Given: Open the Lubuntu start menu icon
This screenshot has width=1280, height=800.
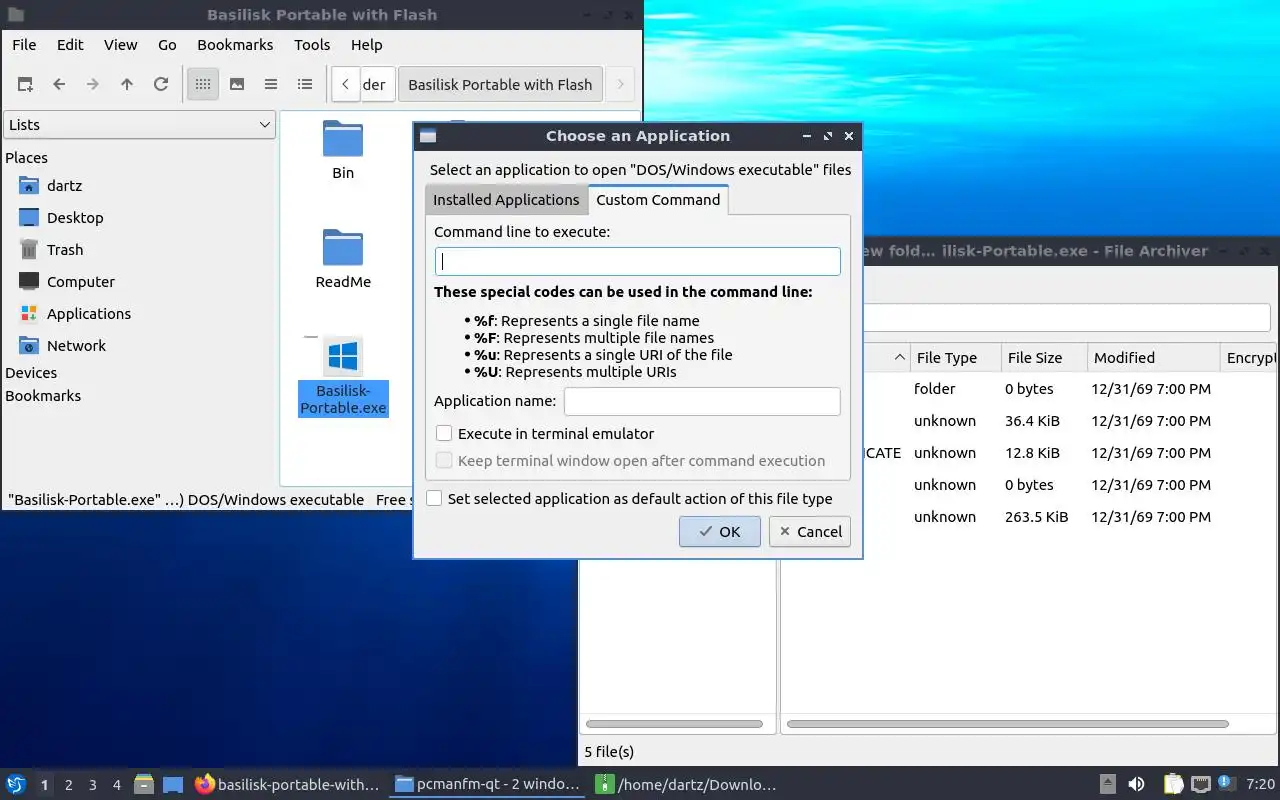Looking at the screenshot, I should click(16, 785).
